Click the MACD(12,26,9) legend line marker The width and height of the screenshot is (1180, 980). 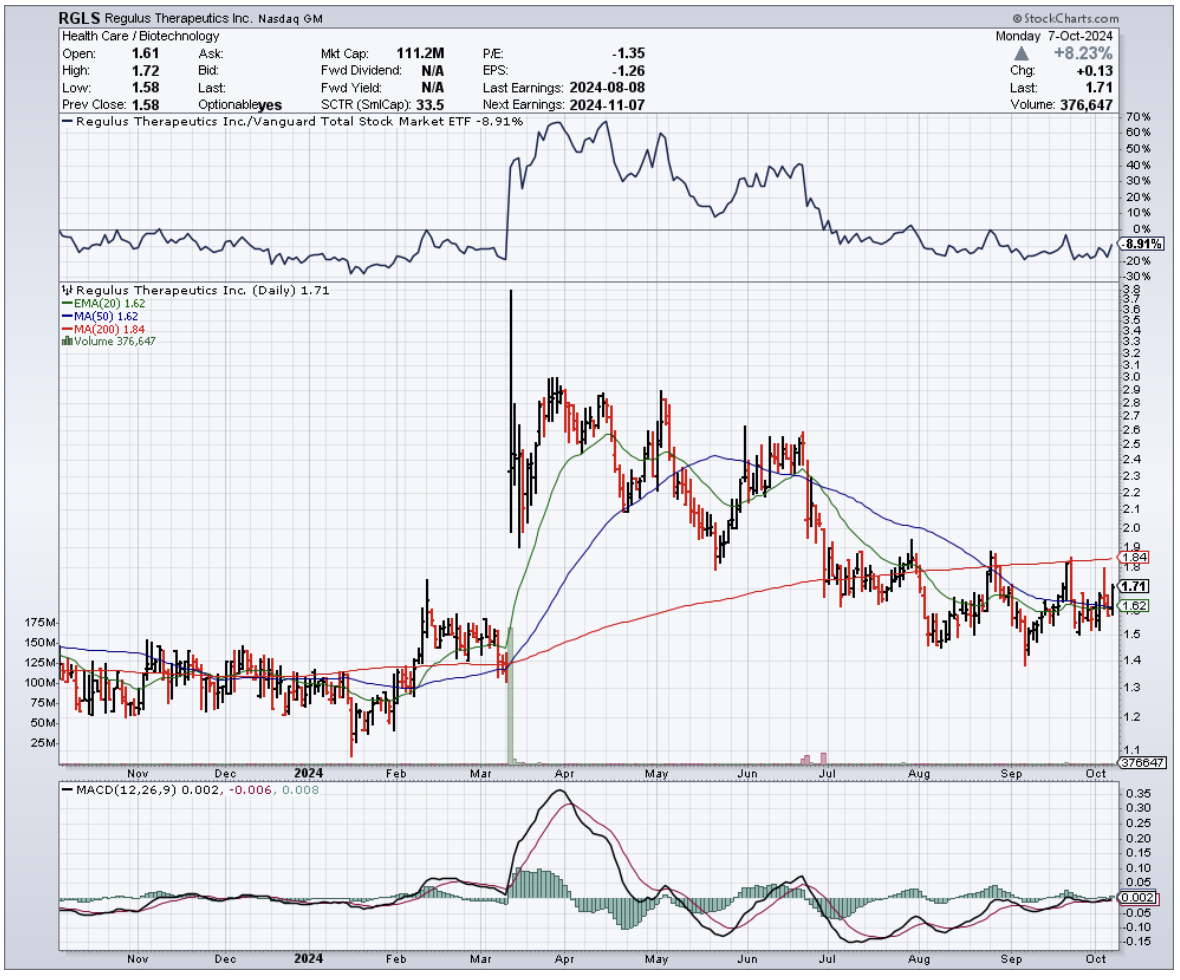click(x=67, y=792)
